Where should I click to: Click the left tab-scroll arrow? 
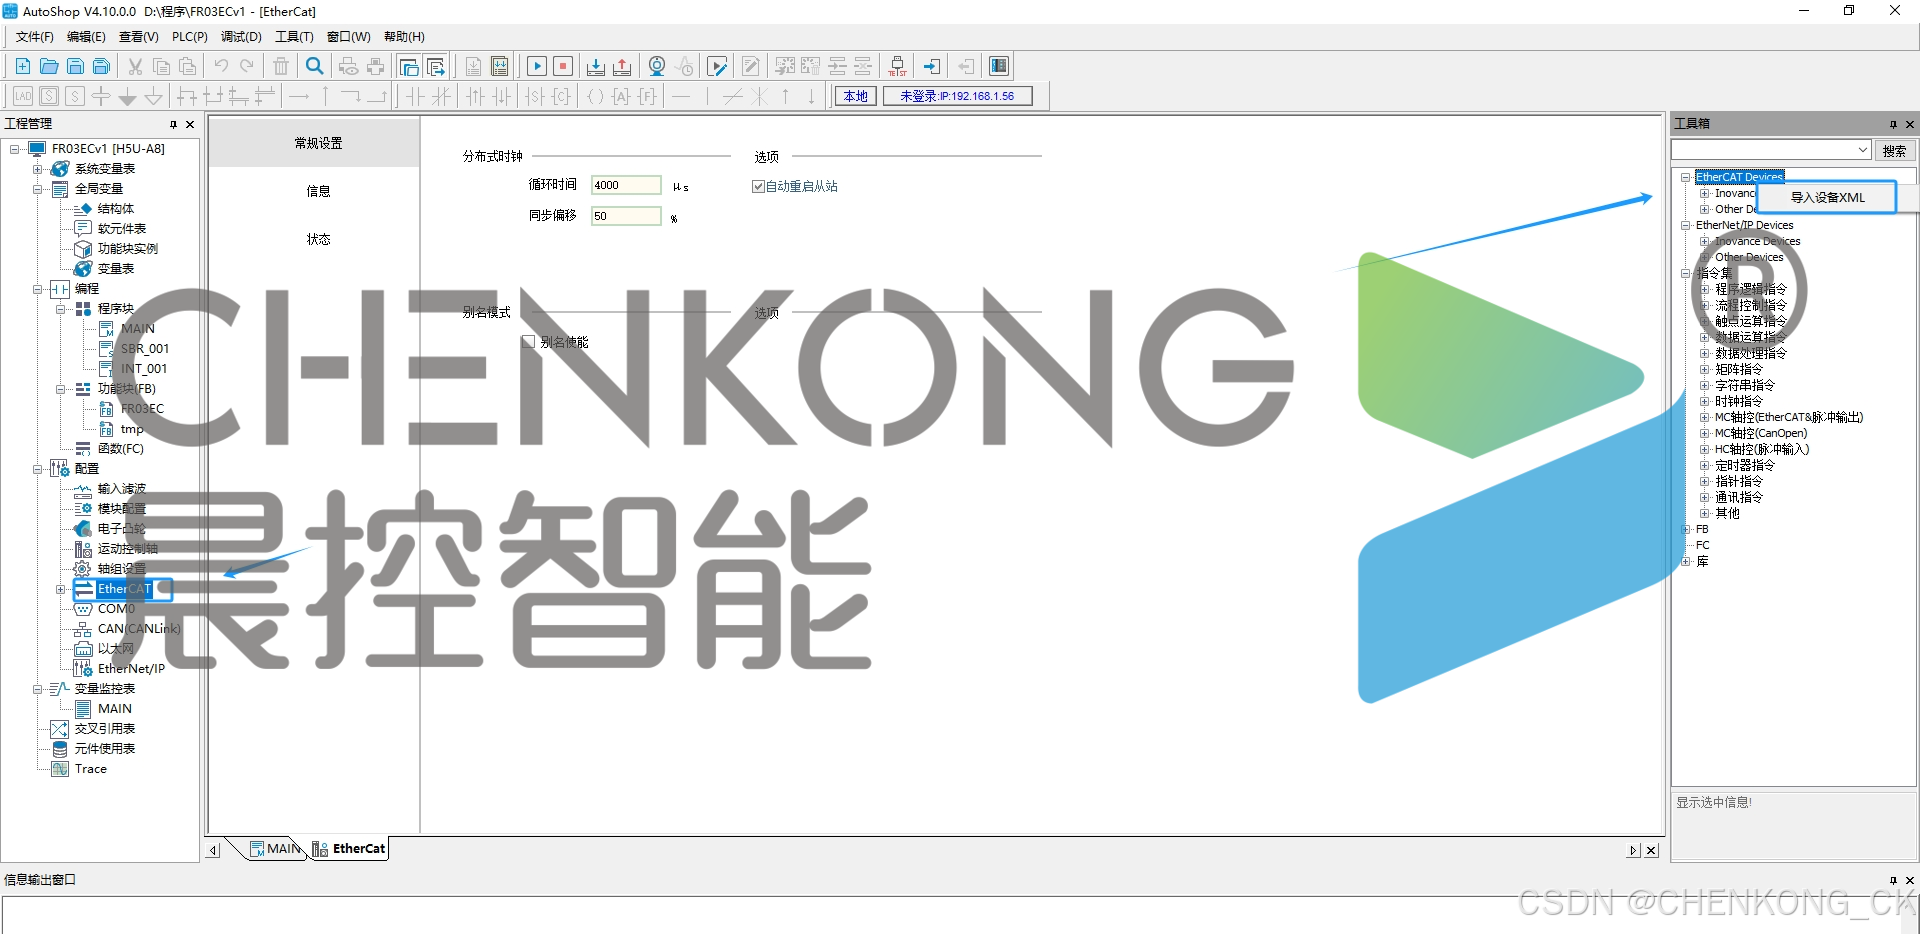(213, 850)
